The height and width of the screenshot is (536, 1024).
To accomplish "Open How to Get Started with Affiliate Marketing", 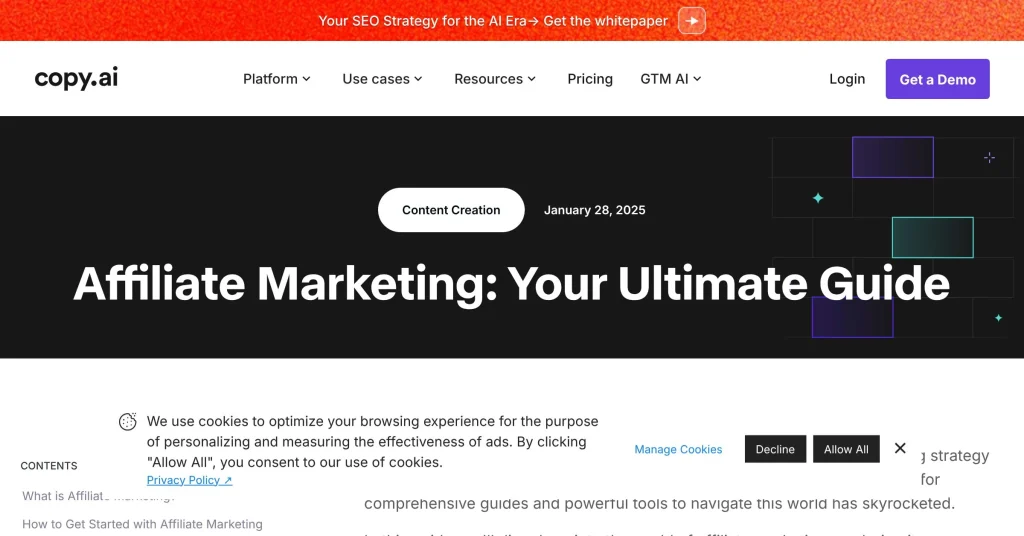I will click(142, 524).
